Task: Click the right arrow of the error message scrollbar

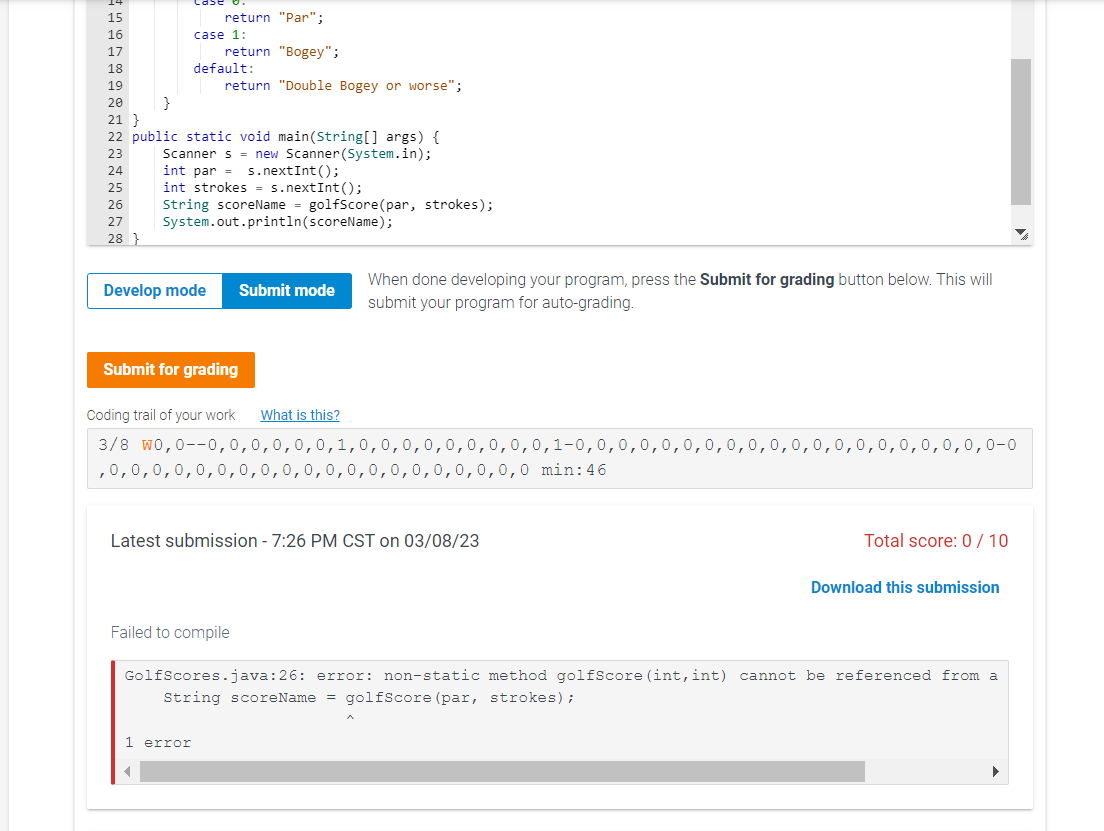Action: click(x=995, y=771)
